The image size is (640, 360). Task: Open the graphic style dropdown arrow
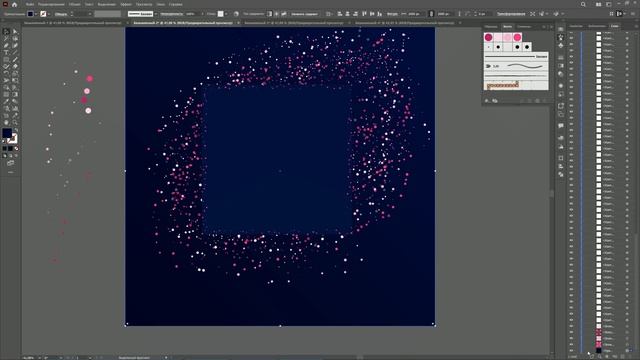(226, 14)
